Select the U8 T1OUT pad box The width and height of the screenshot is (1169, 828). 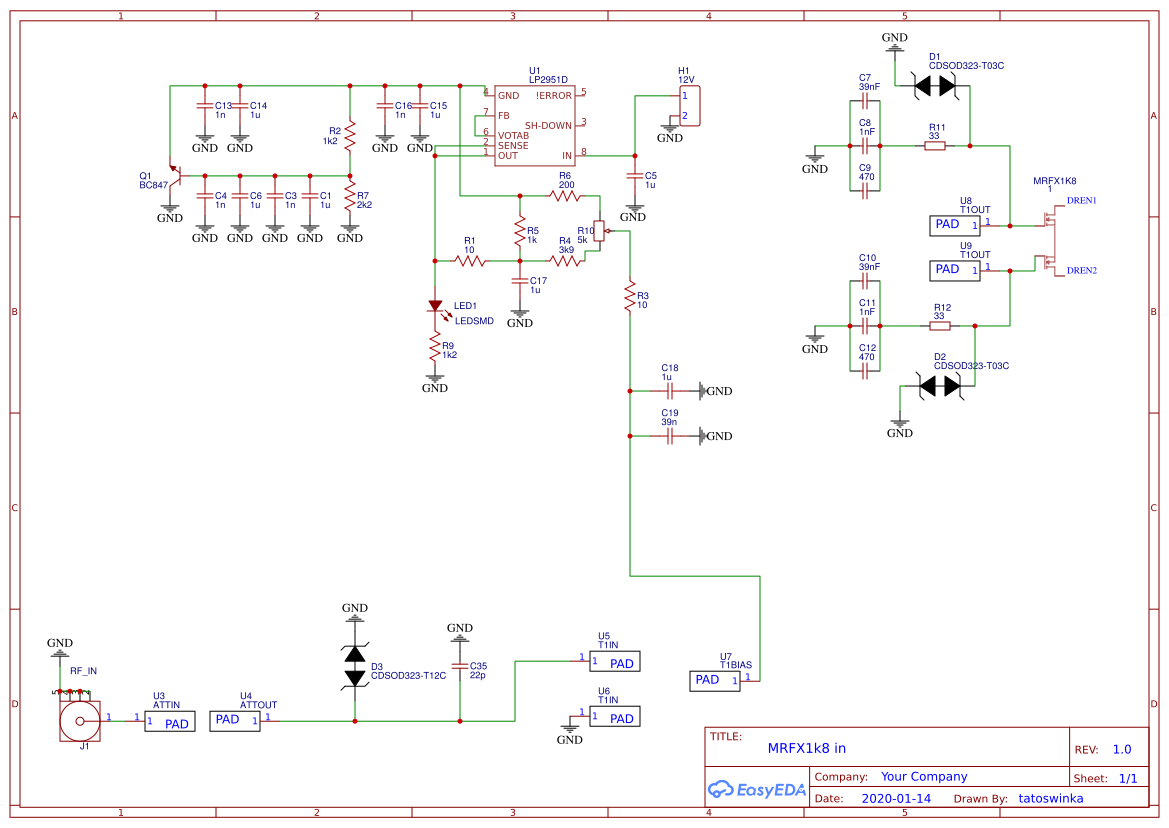(x=955, y=226)
